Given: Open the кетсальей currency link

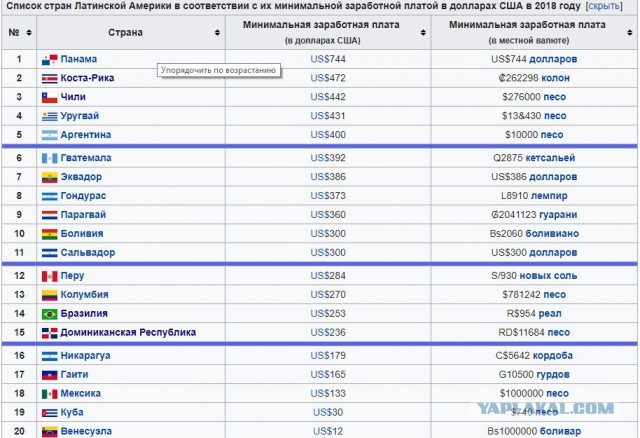Looking at the screenshot, I should [550, 158].
